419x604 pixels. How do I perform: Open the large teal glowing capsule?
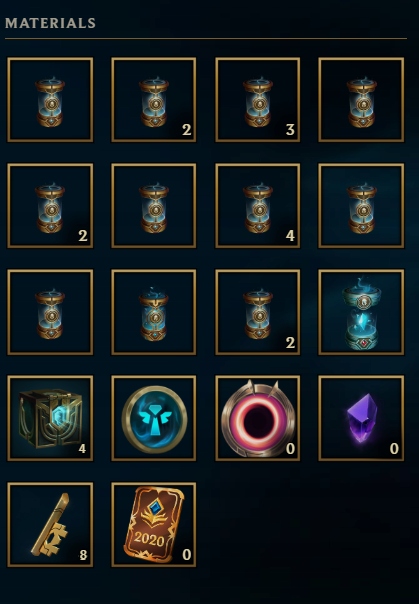point(361,312)
